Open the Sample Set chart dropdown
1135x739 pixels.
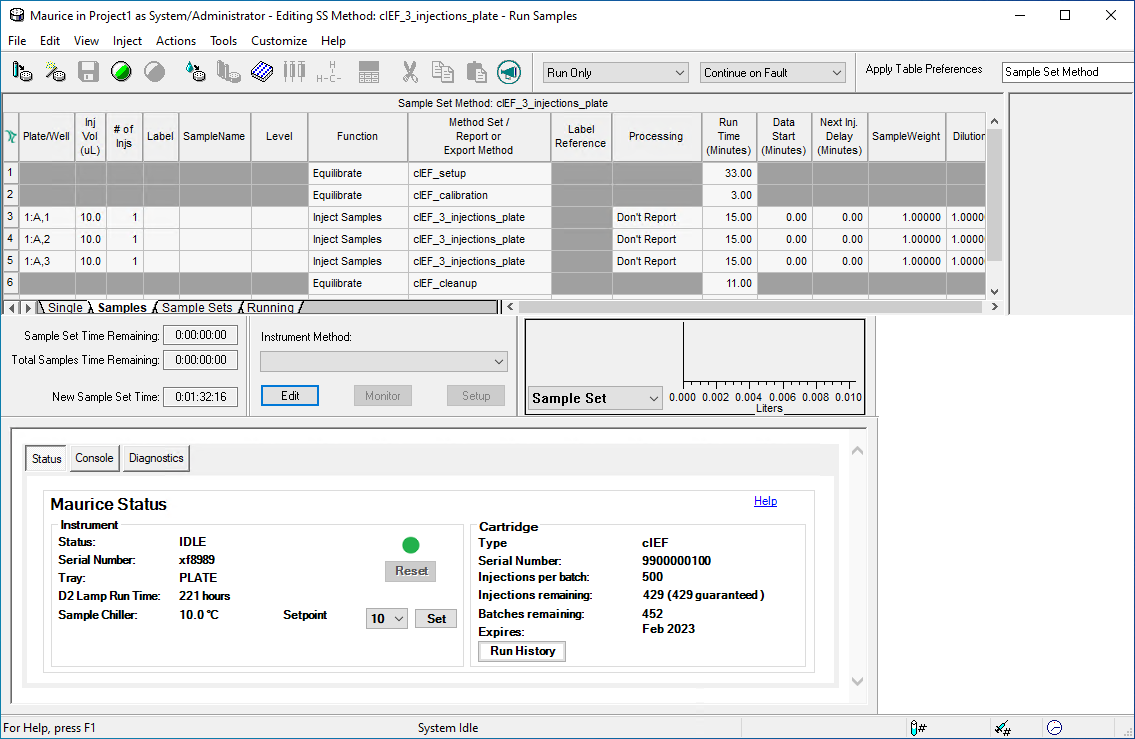coord(595,398)
